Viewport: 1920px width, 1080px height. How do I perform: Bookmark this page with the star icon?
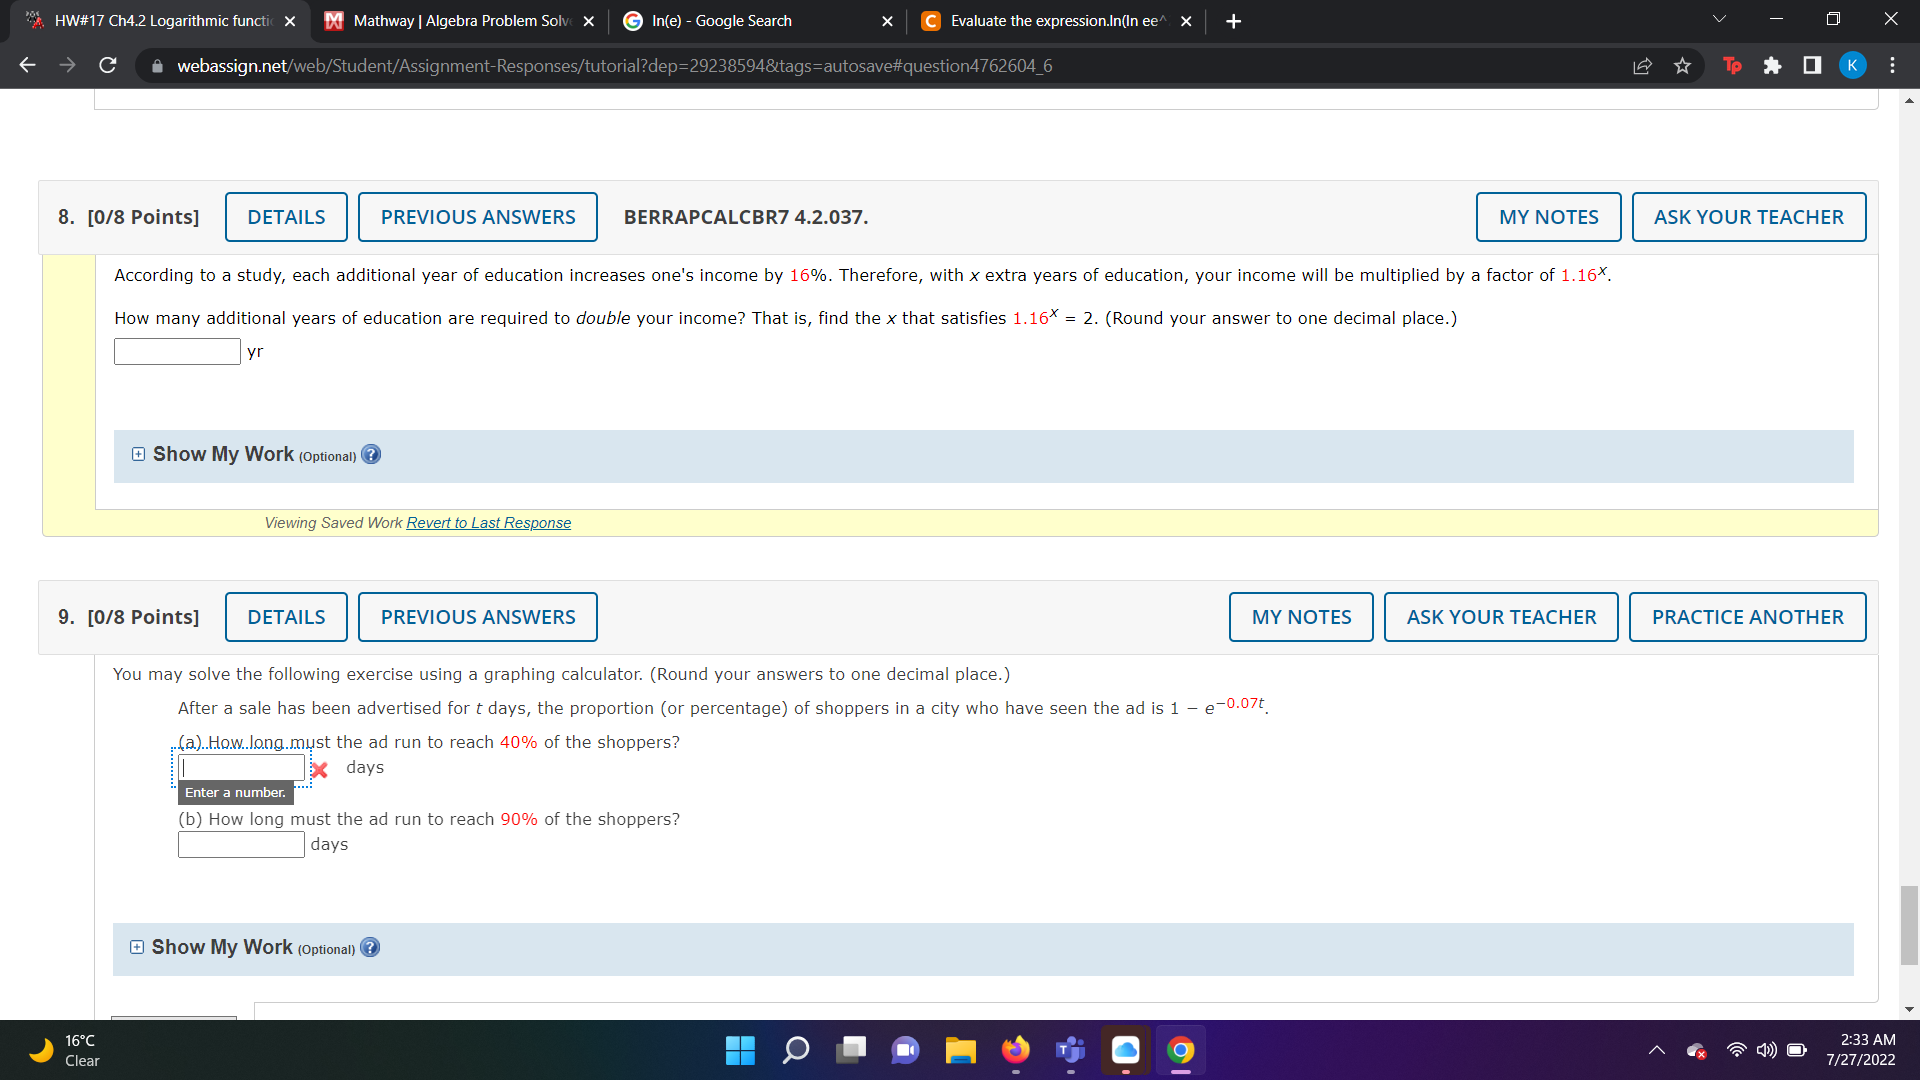point(1682,66)
